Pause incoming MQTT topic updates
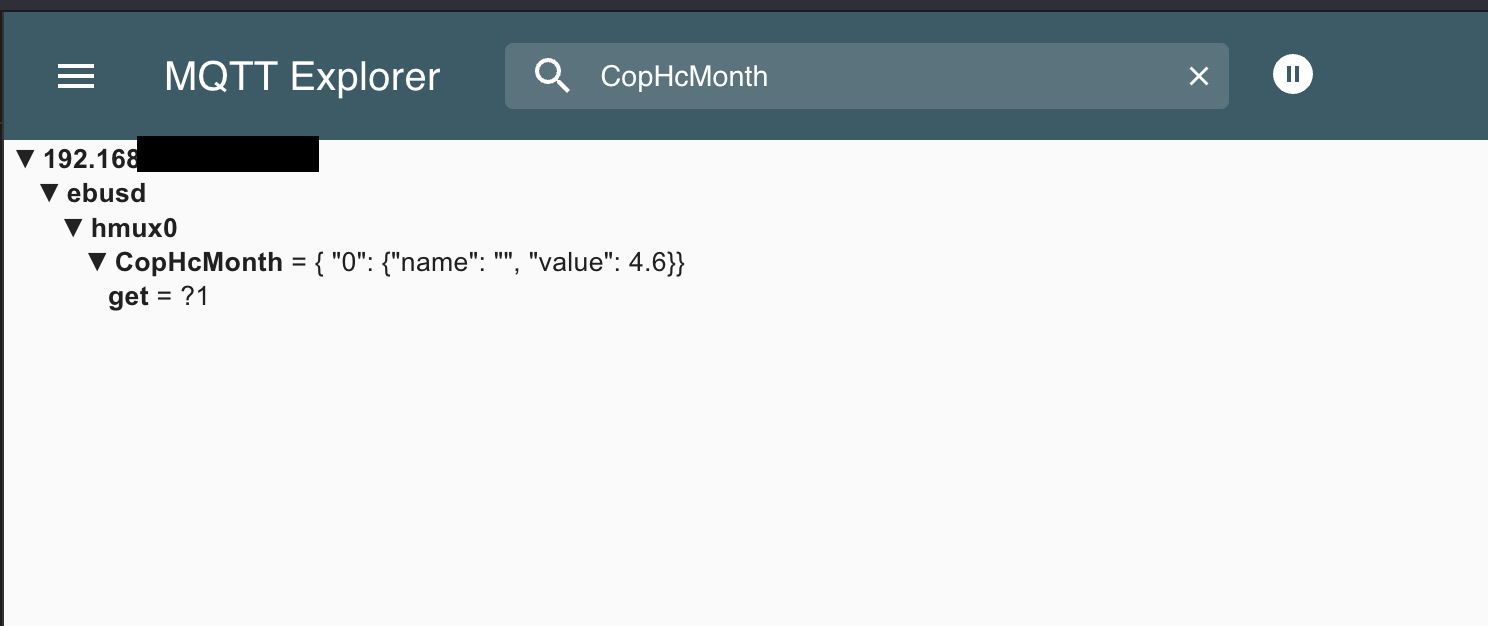 pyautogui.click(x=1292, y=74)
